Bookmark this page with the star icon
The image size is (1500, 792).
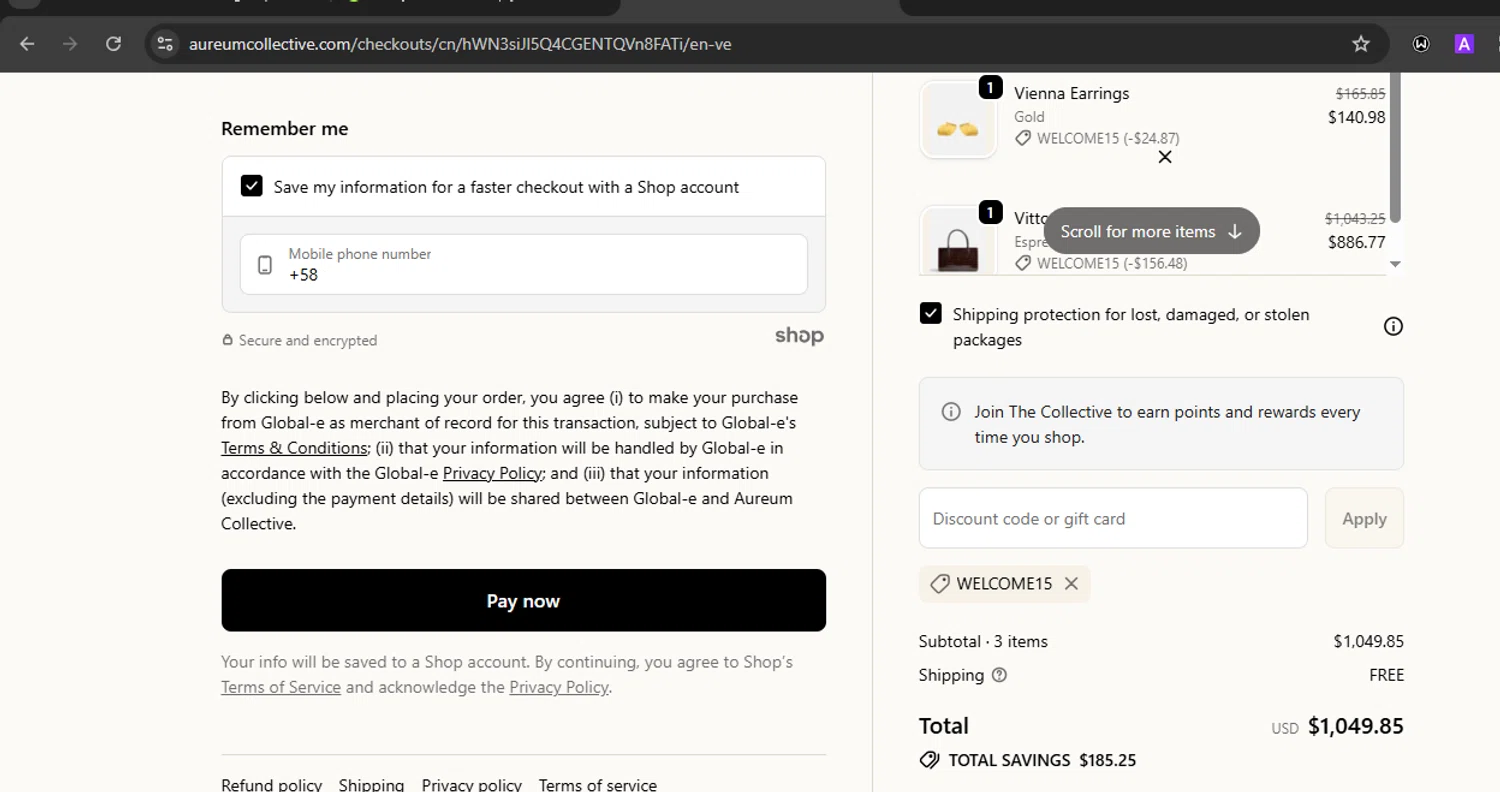(1361, 44)
